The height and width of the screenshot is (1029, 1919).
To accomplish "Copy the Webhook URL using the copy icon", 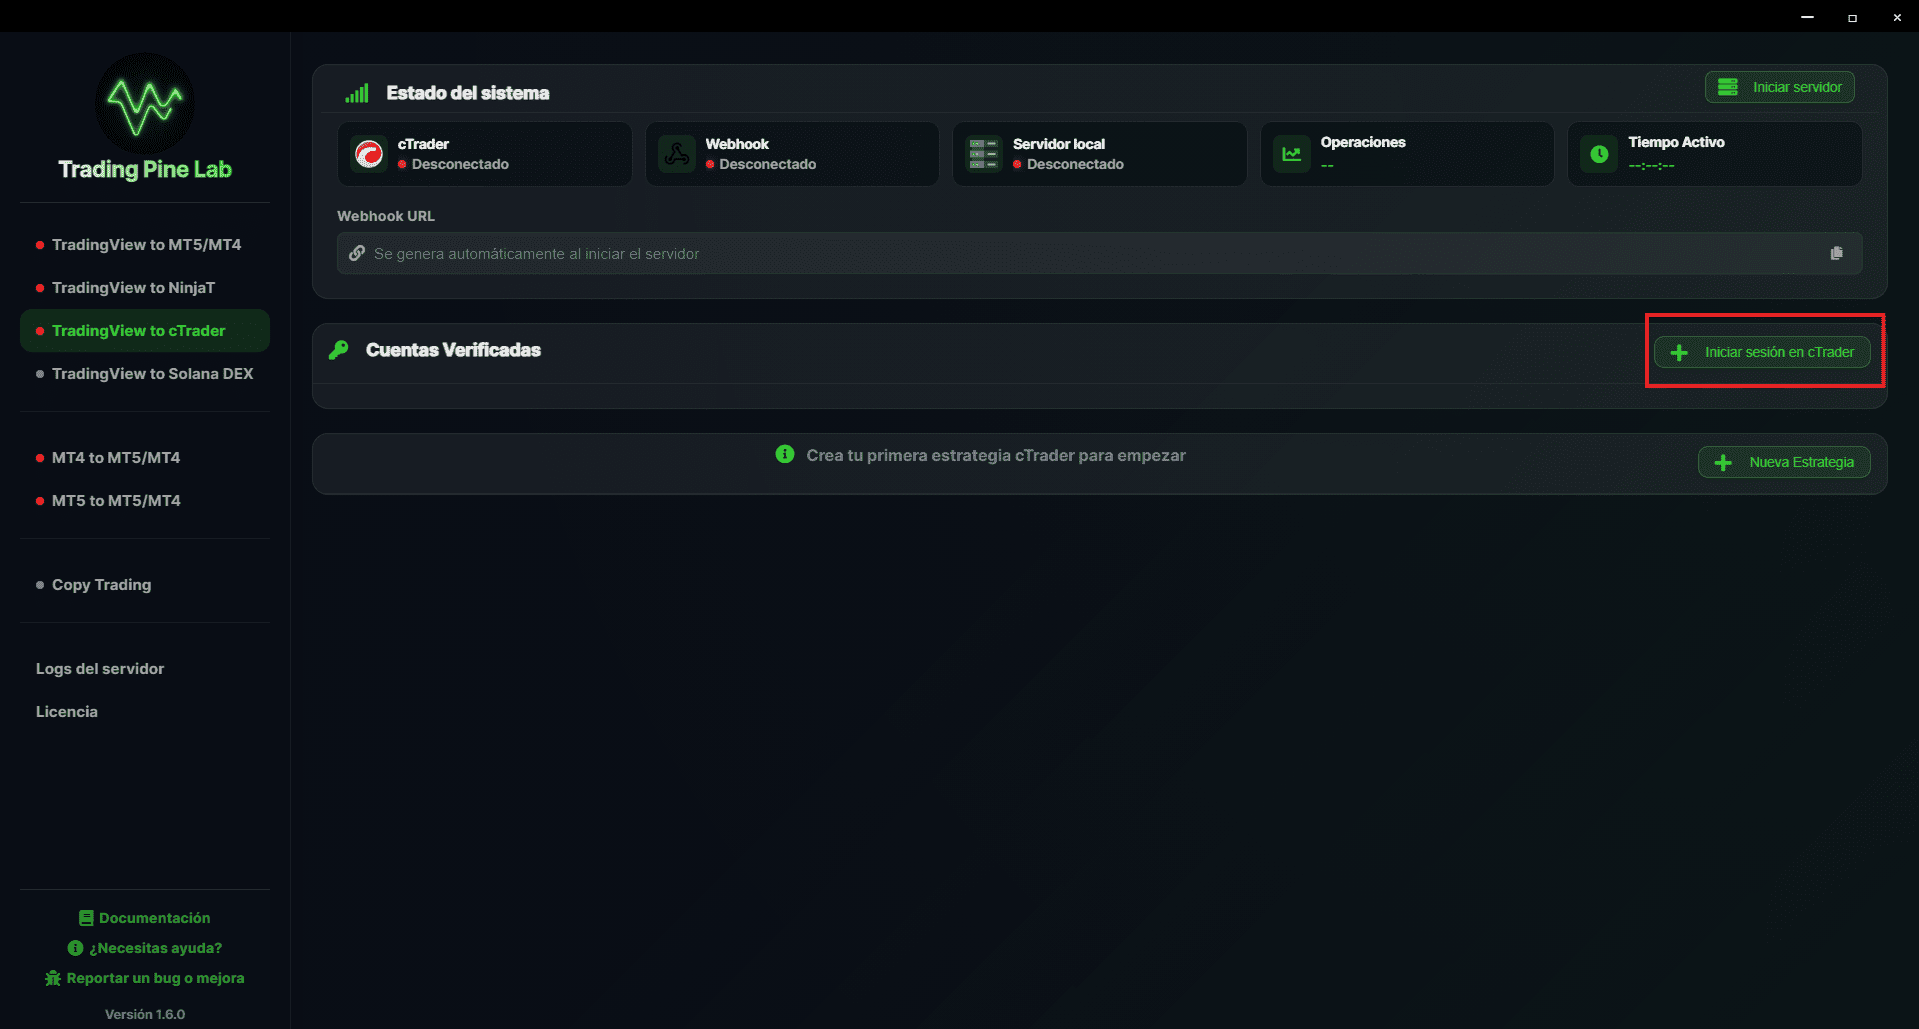I will [1837, 252].
